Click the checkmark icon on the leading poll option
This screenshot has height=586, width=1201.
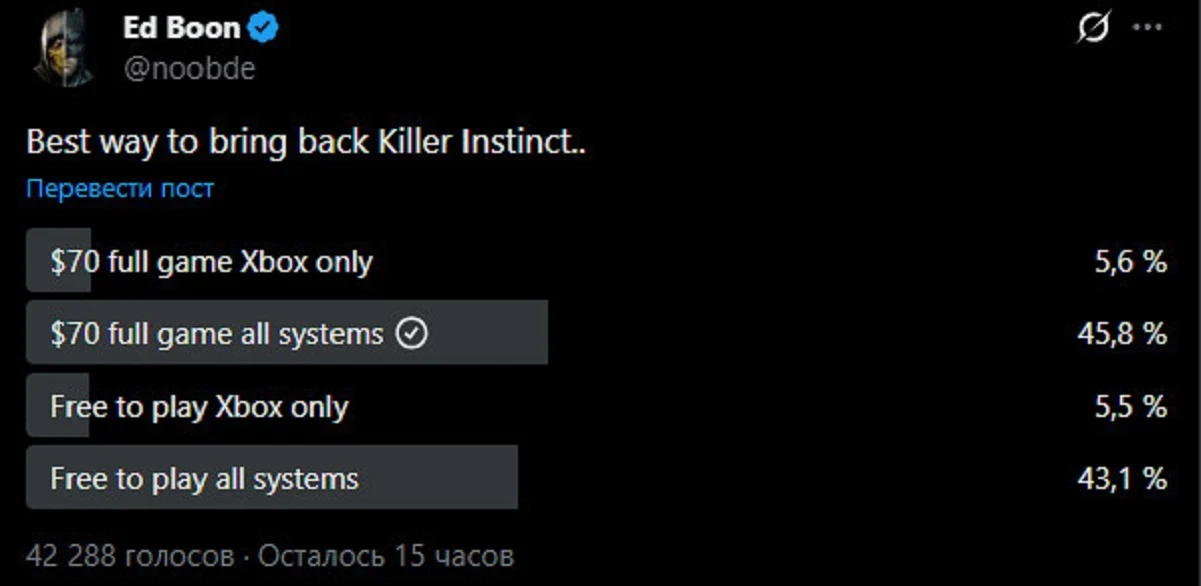pos(412,333)
